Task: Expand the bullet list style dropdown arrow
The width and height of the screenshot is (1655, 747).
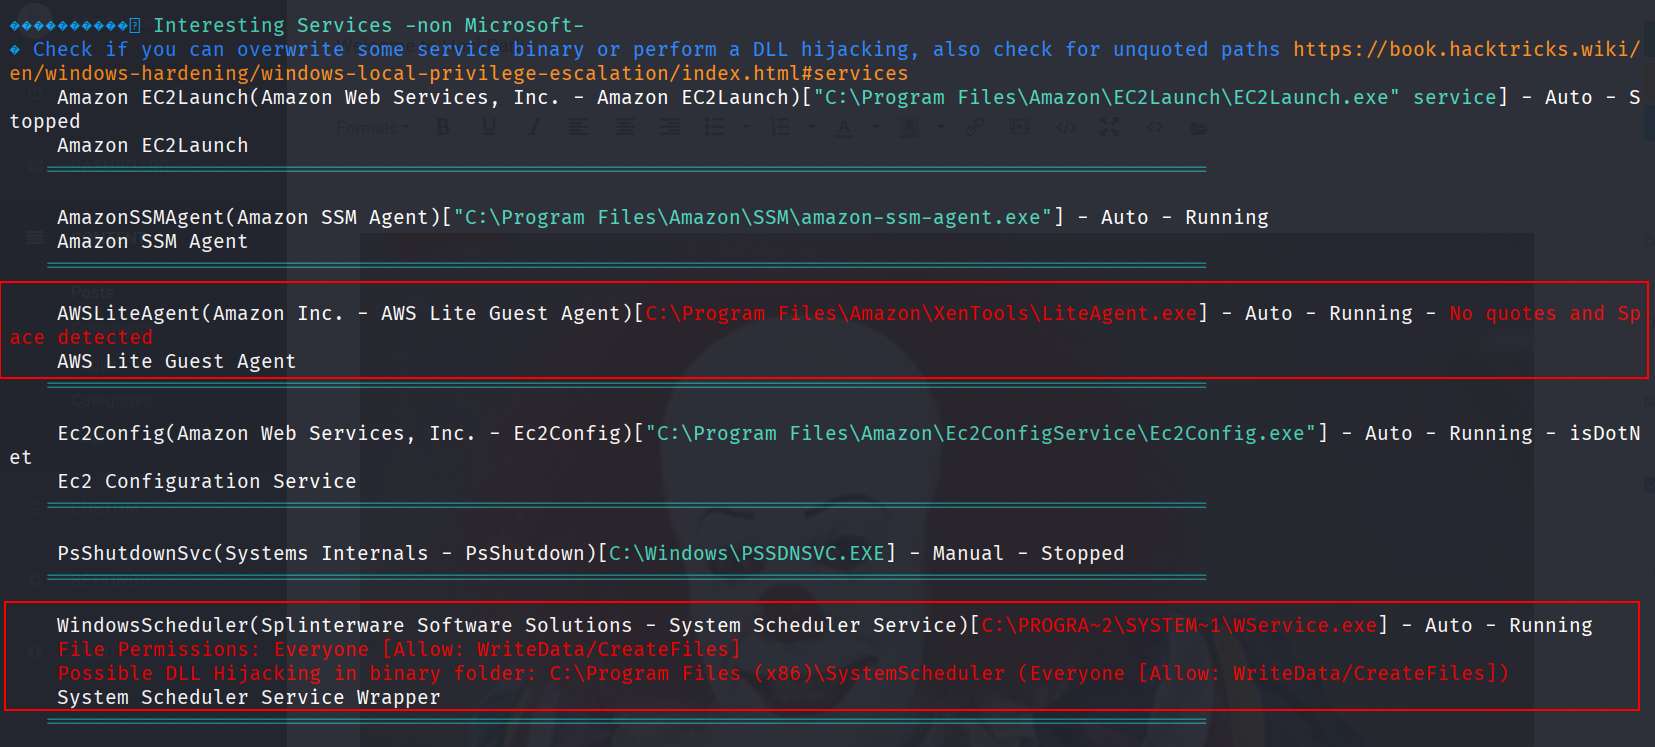Action: click(x=746, y=128)
